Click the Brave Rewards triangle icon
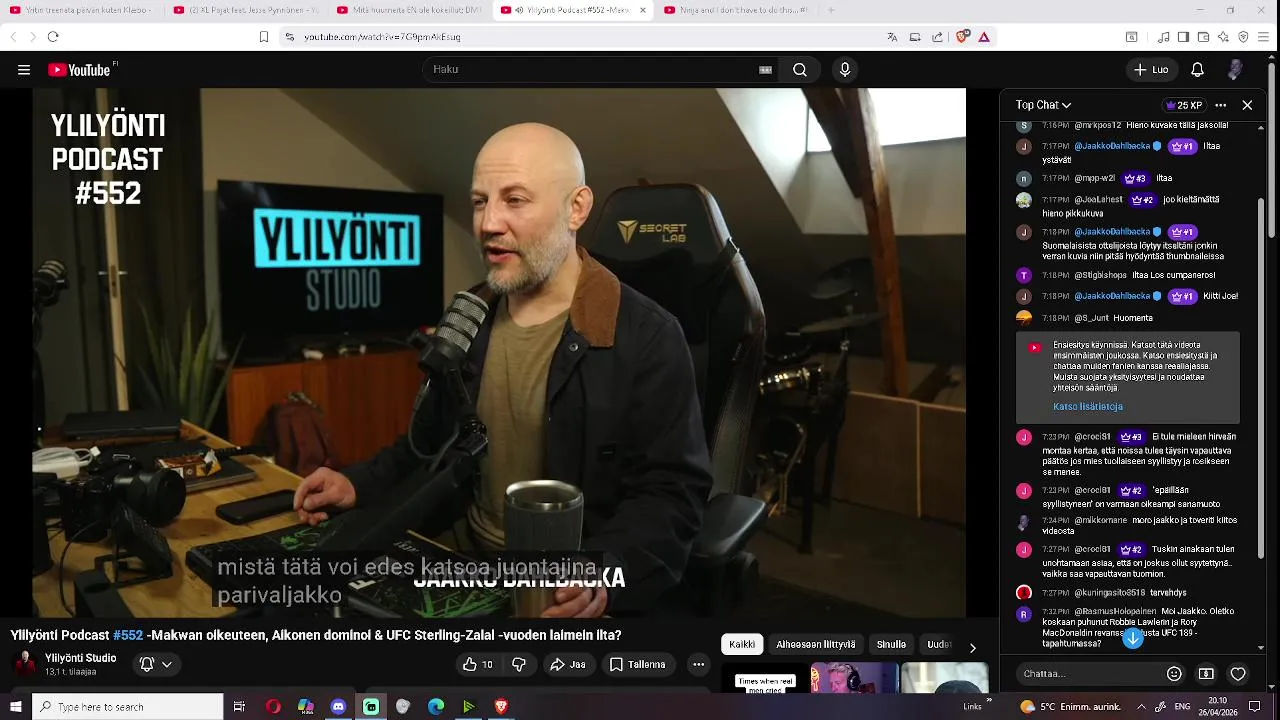Screen dimensions: 1280x720 coord(984,37)
